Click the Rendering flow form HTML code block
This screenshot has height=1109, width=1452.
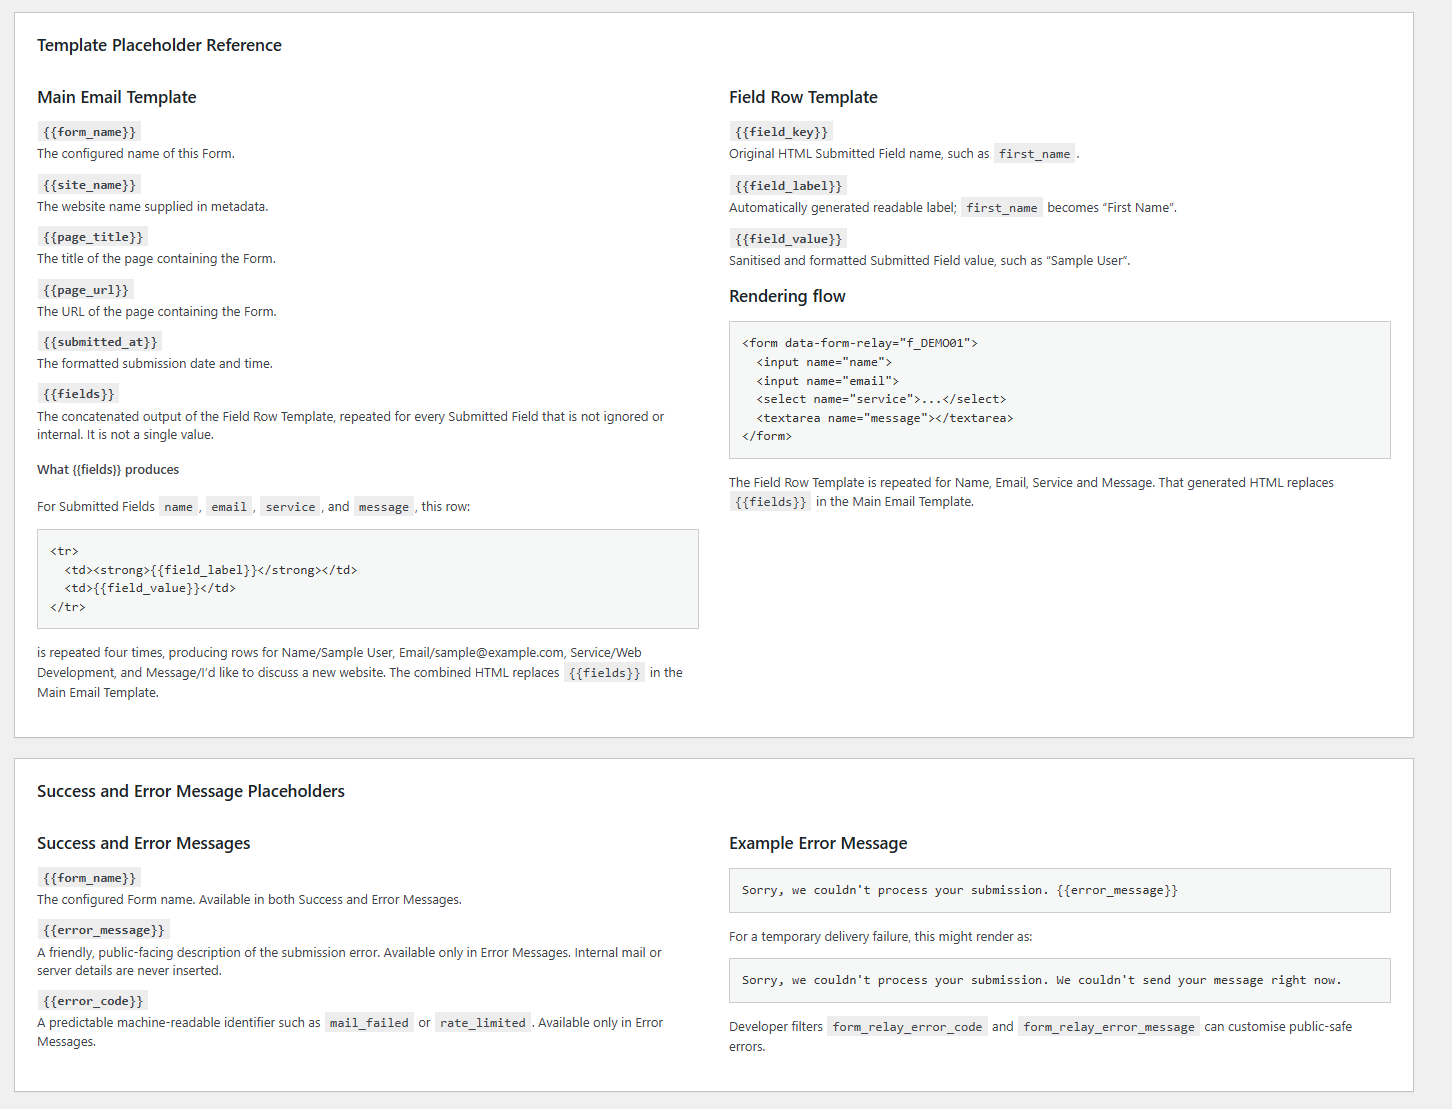click(1060, 390)
